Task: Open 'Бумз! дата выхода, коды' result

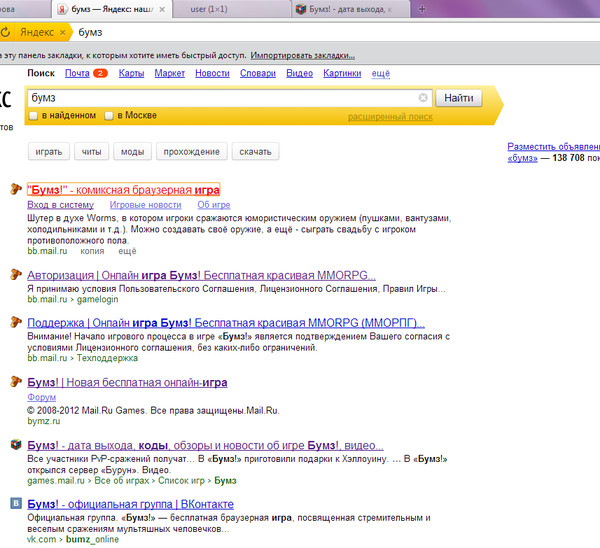Action: (205, 445)
